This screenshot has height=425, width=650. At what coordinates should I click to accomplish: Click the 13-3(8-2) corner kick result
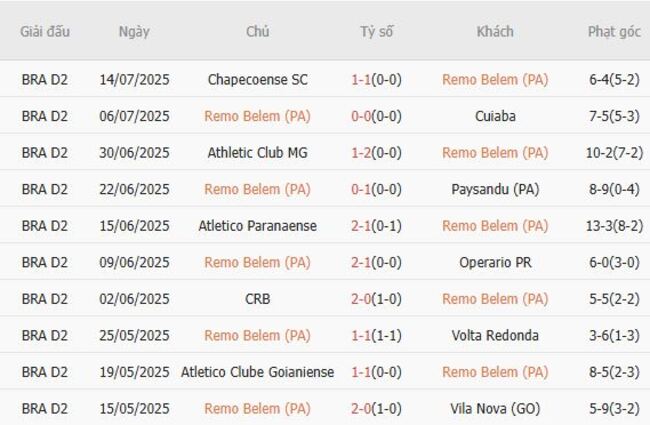[x=614, y=226]
